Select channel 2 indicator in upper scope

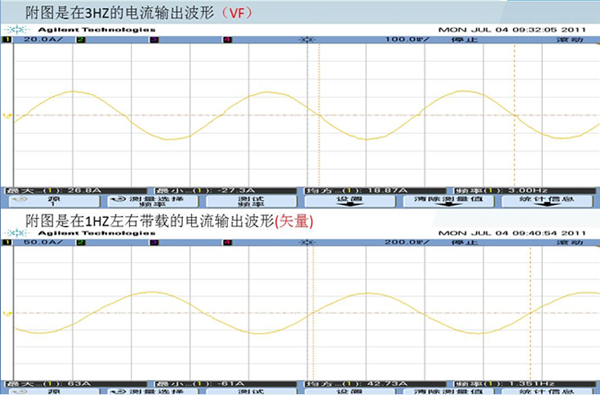point(81,39)
